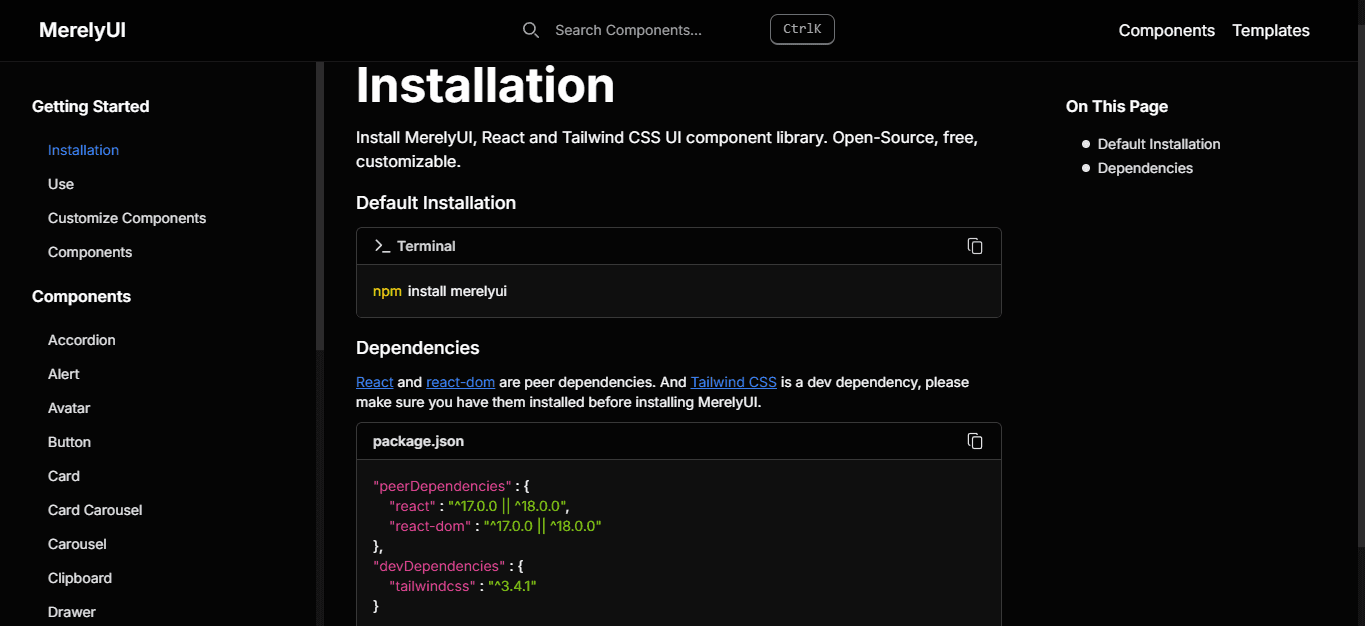This screenshot has height=626, width=1365.
Task: Click the Dependencies section heading
Action: pos(418,348)
